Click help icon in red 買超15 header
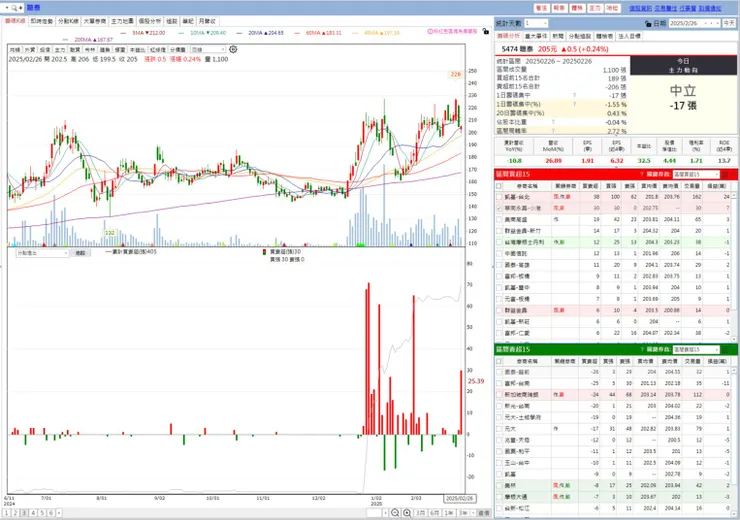740x520 pixels. click(x=642, y=175)
